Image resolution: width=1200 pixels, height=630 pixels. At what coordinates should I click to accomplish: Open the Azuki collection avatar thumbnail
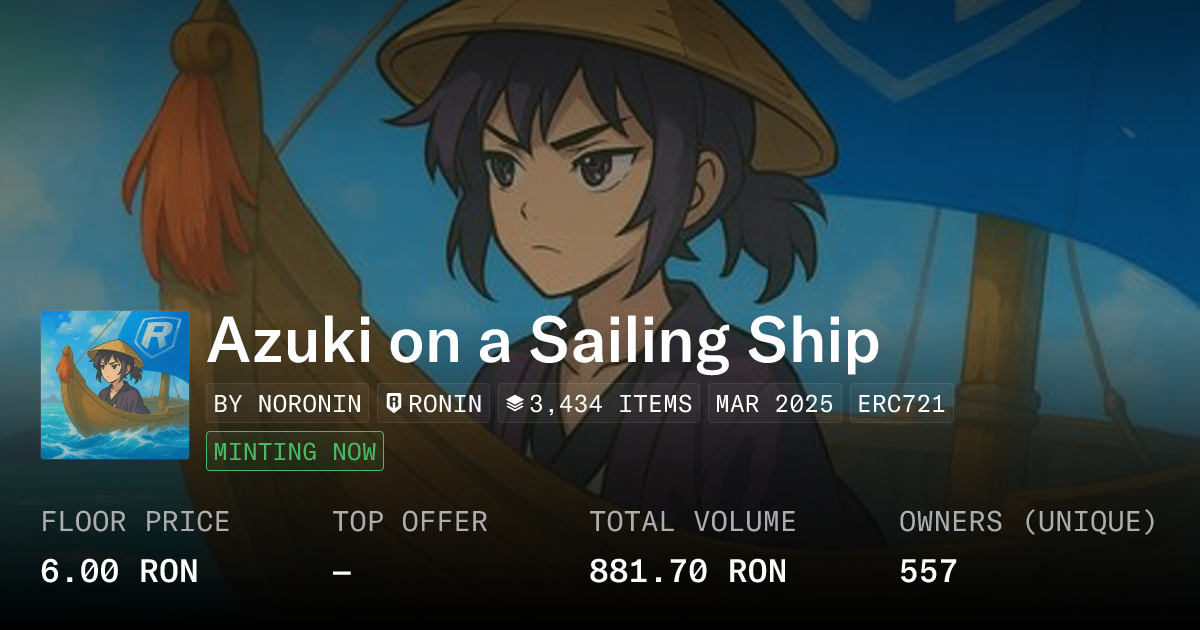(115, 385)
